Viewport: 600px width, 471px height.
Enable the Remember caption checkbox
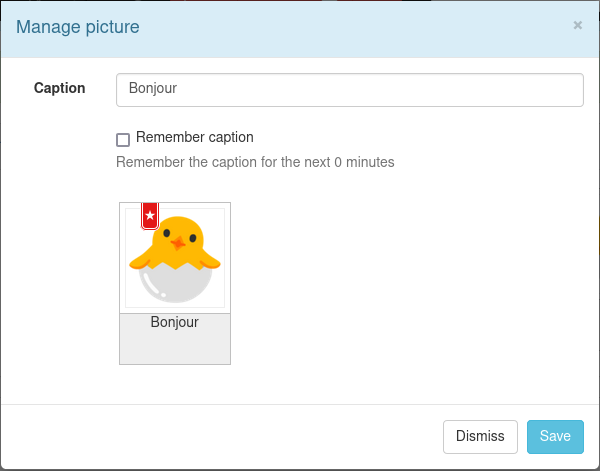[x=123, y=140]
